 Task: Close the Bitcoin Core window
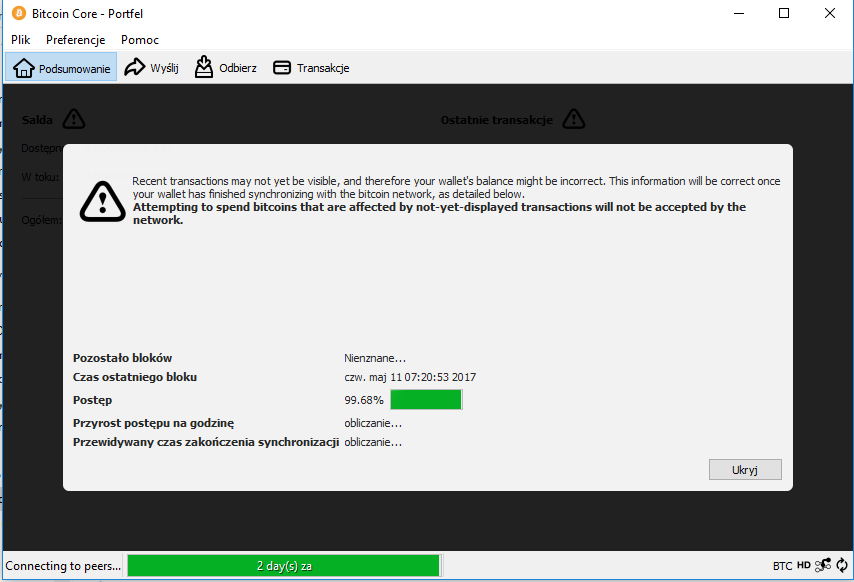(x=829, y=13)
